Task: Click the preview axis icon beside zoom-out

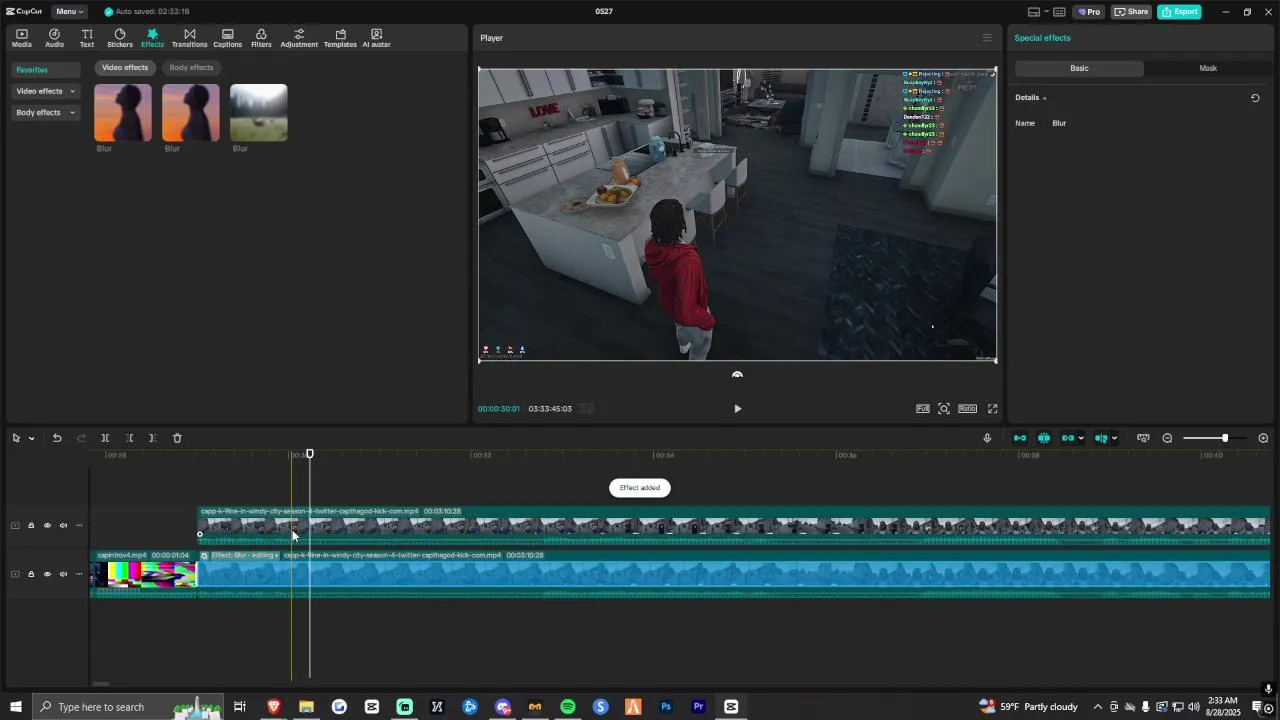Action: 1143,438
